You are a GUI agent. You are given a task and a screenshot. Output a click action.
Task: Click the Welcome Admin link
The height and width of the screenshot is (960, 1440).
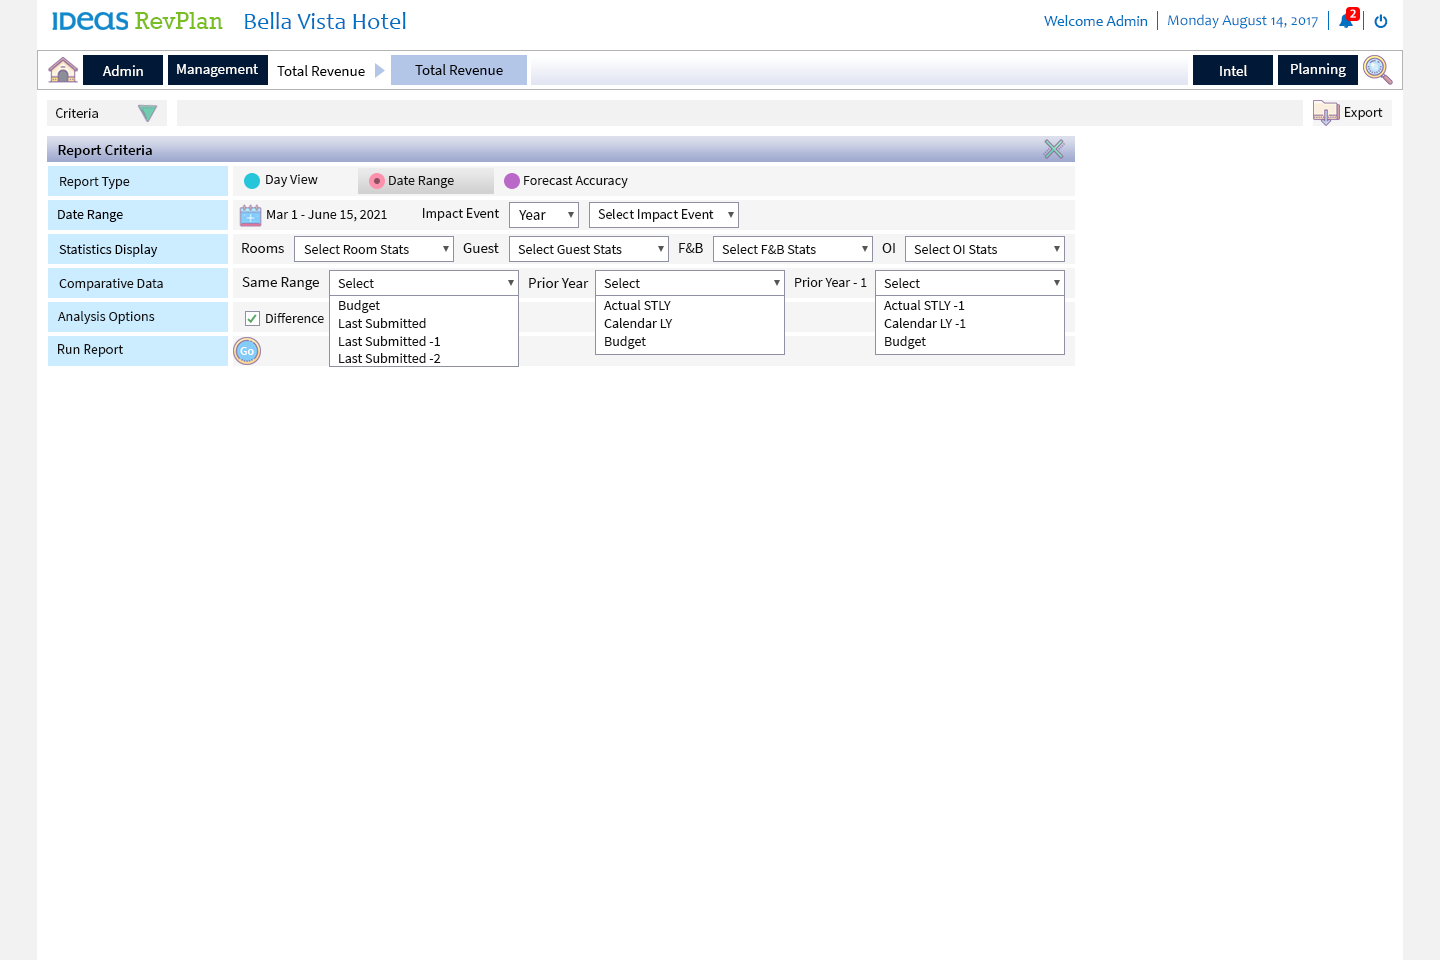(1095, 21)
